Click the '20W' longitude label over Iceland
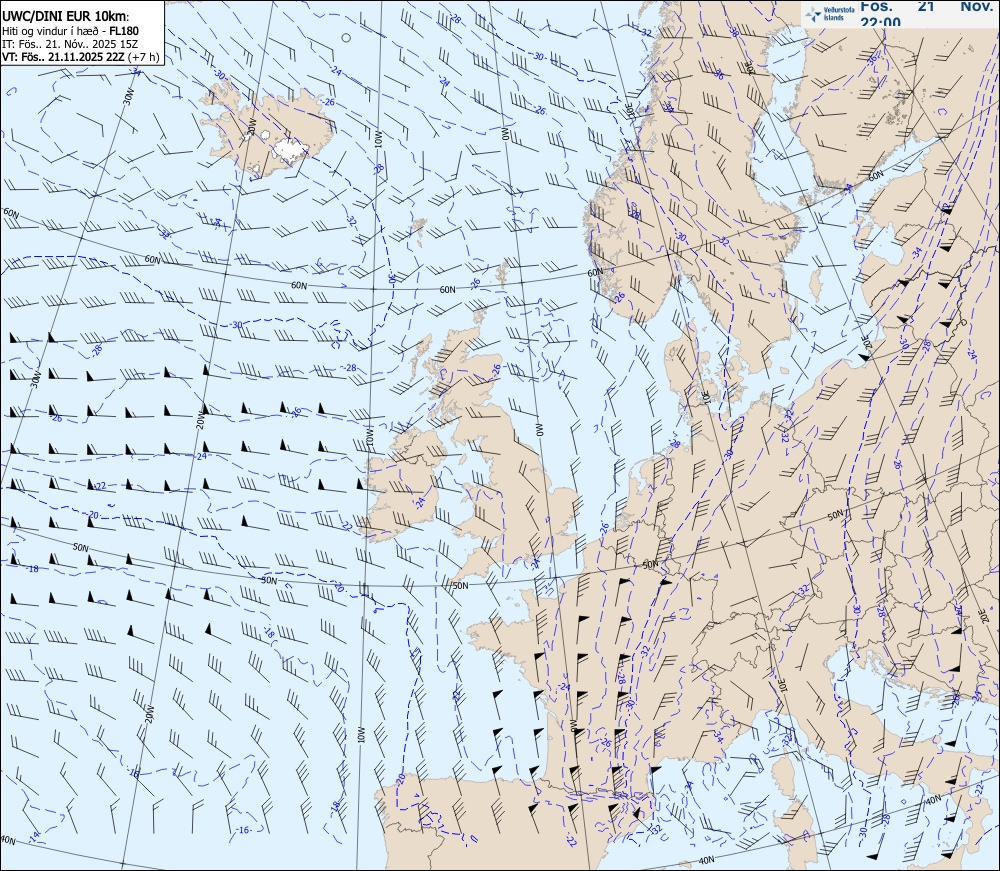Image resolution: width=1000 pixels, height=871 pixels. pos(252,126)
